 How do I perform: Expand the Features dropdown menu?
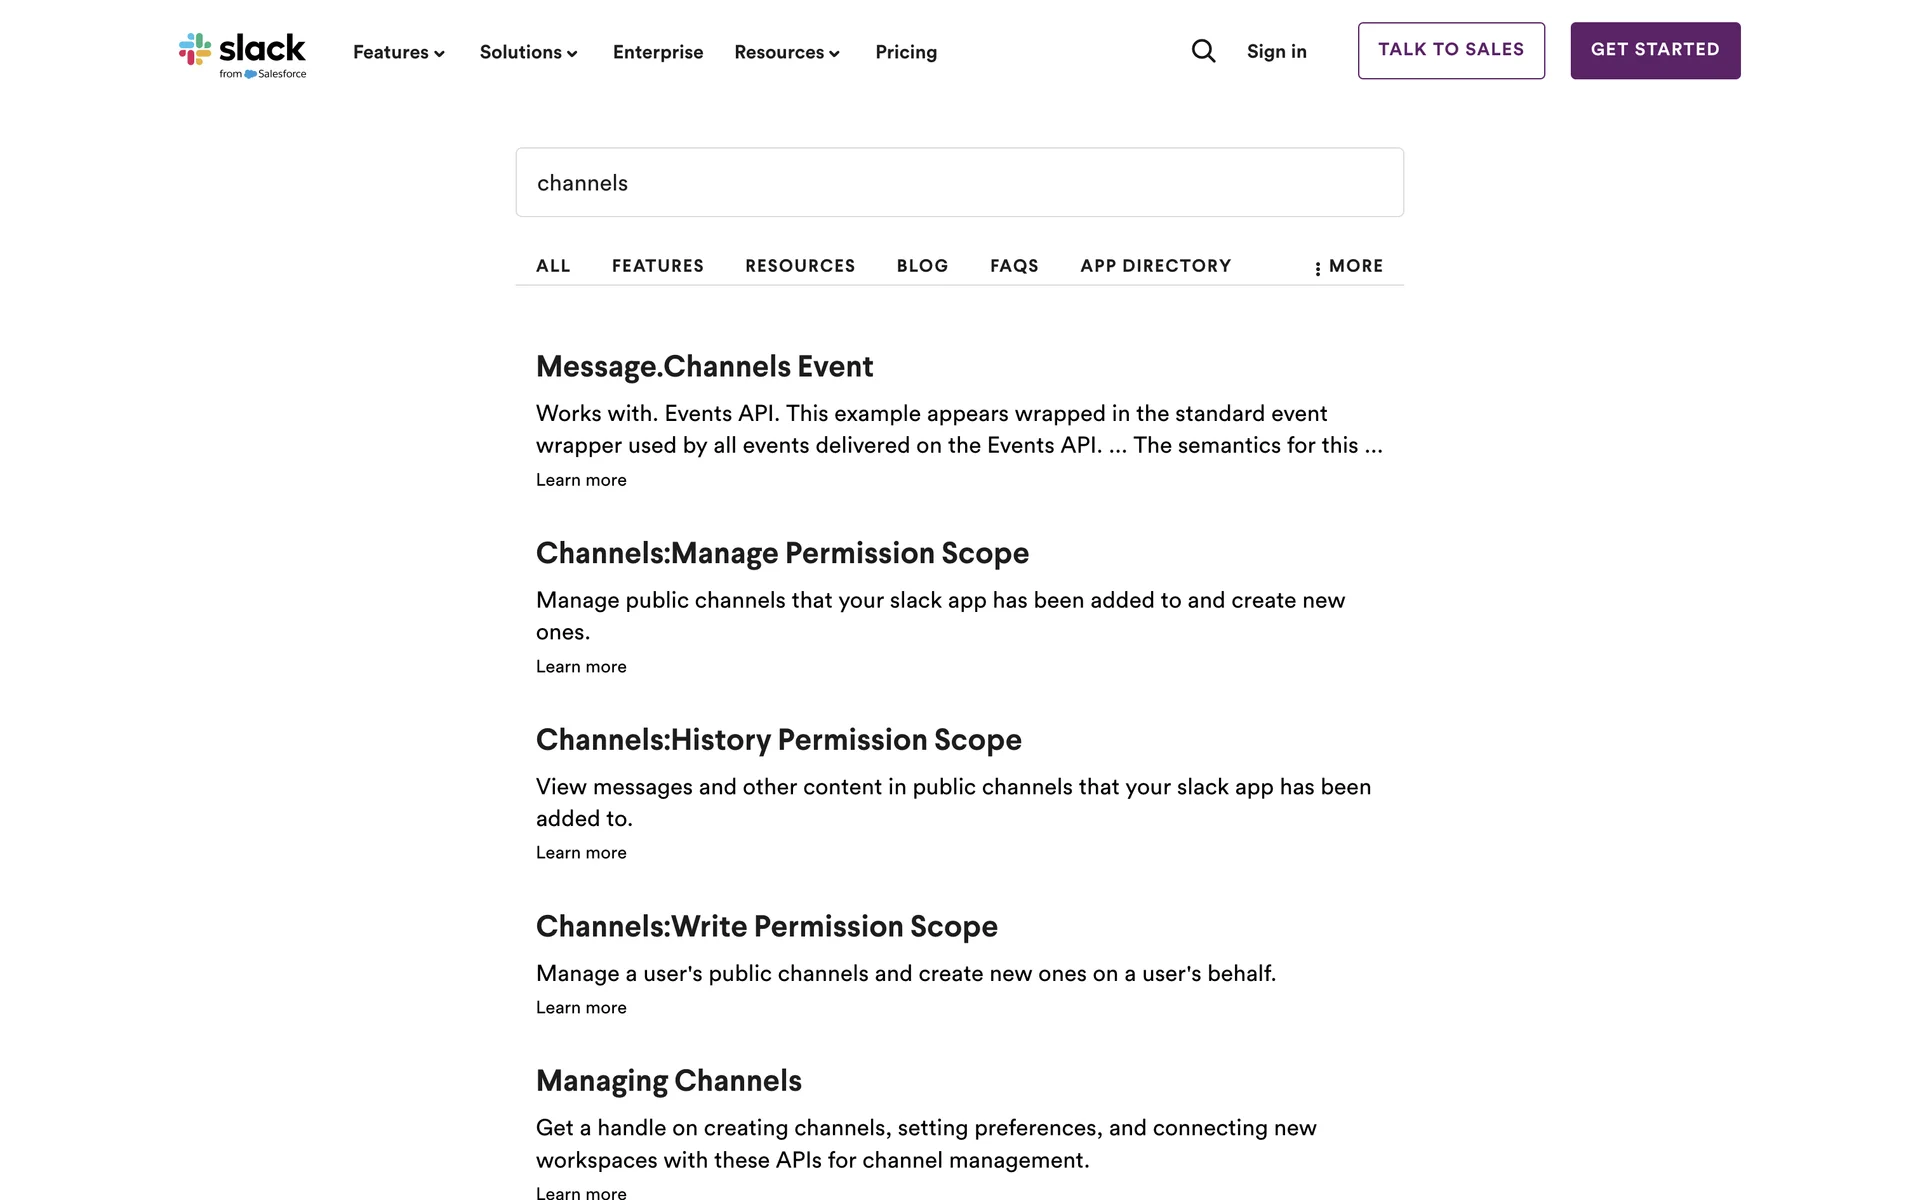click(398, 52)
